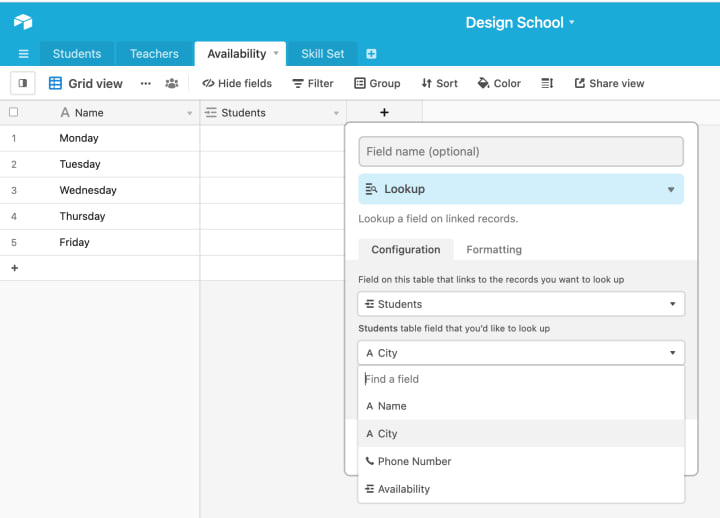Check the select-all rows checkbox
Viewport: 720px width, 518px height.
point(14,113)
